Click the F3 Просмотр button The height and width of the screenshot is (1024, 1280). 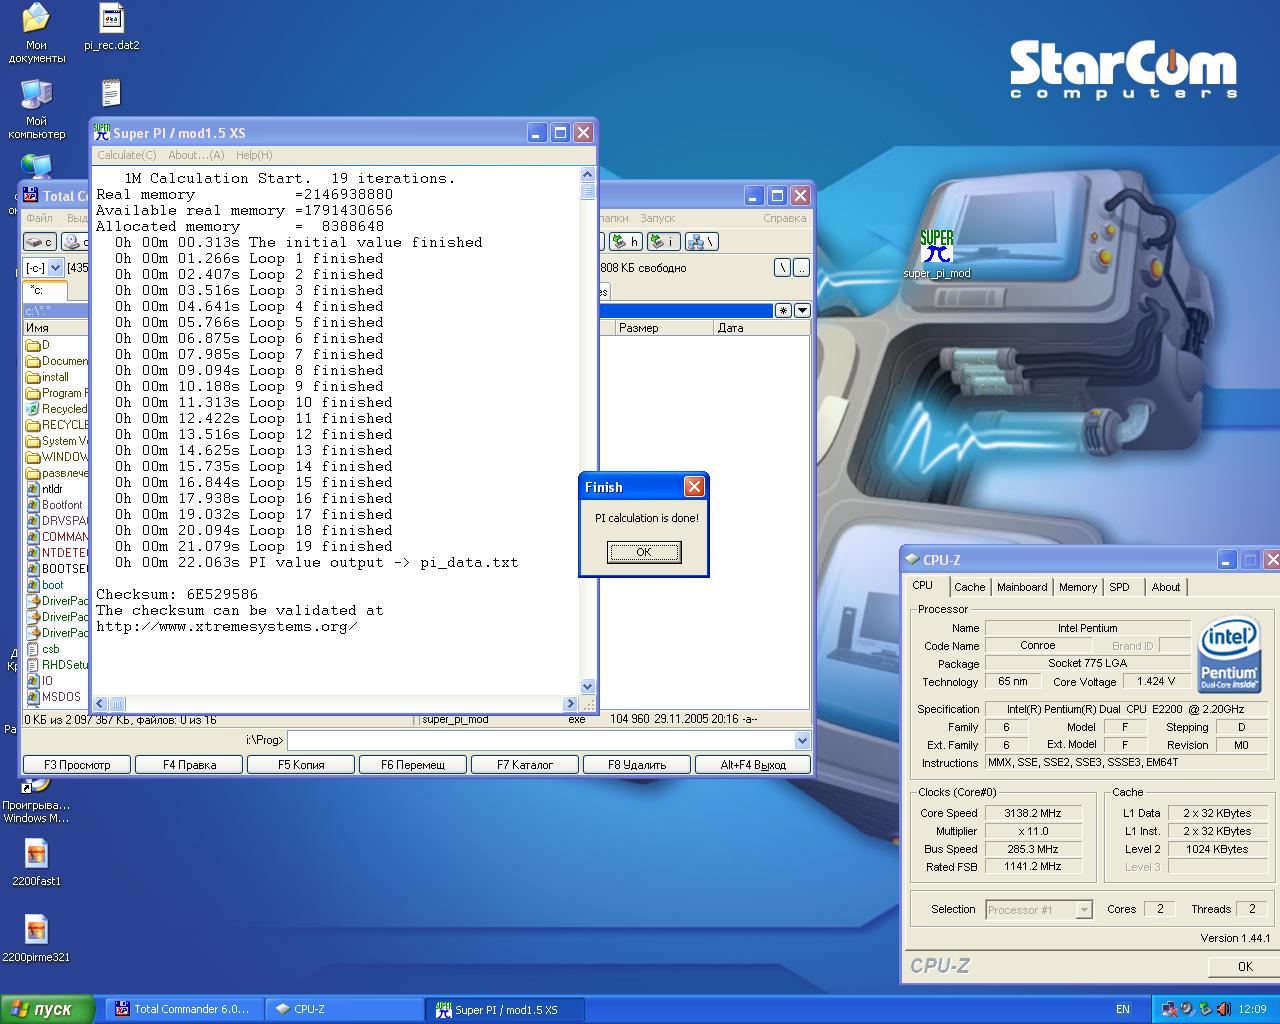click(x=77, y=765)
